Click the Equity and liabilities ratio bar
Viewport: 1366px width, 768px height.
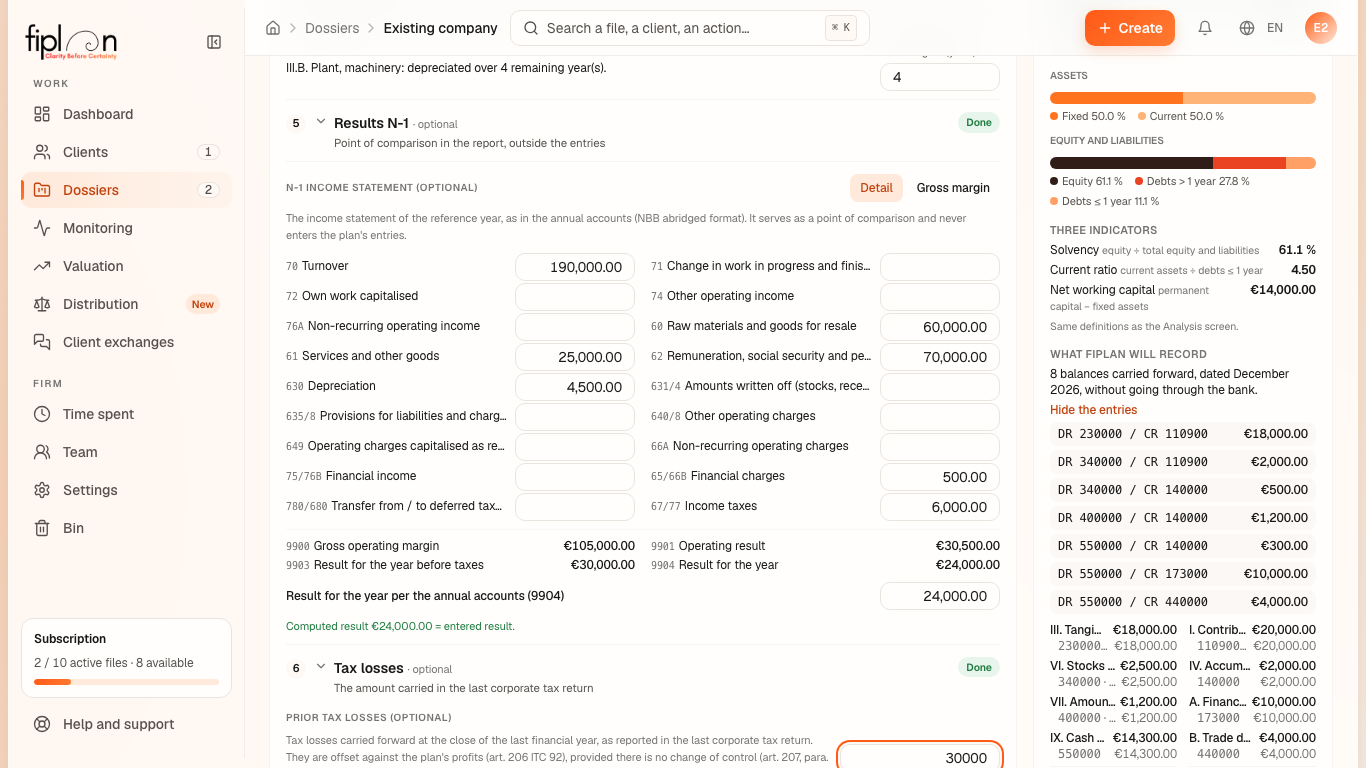click(1183, 163)
